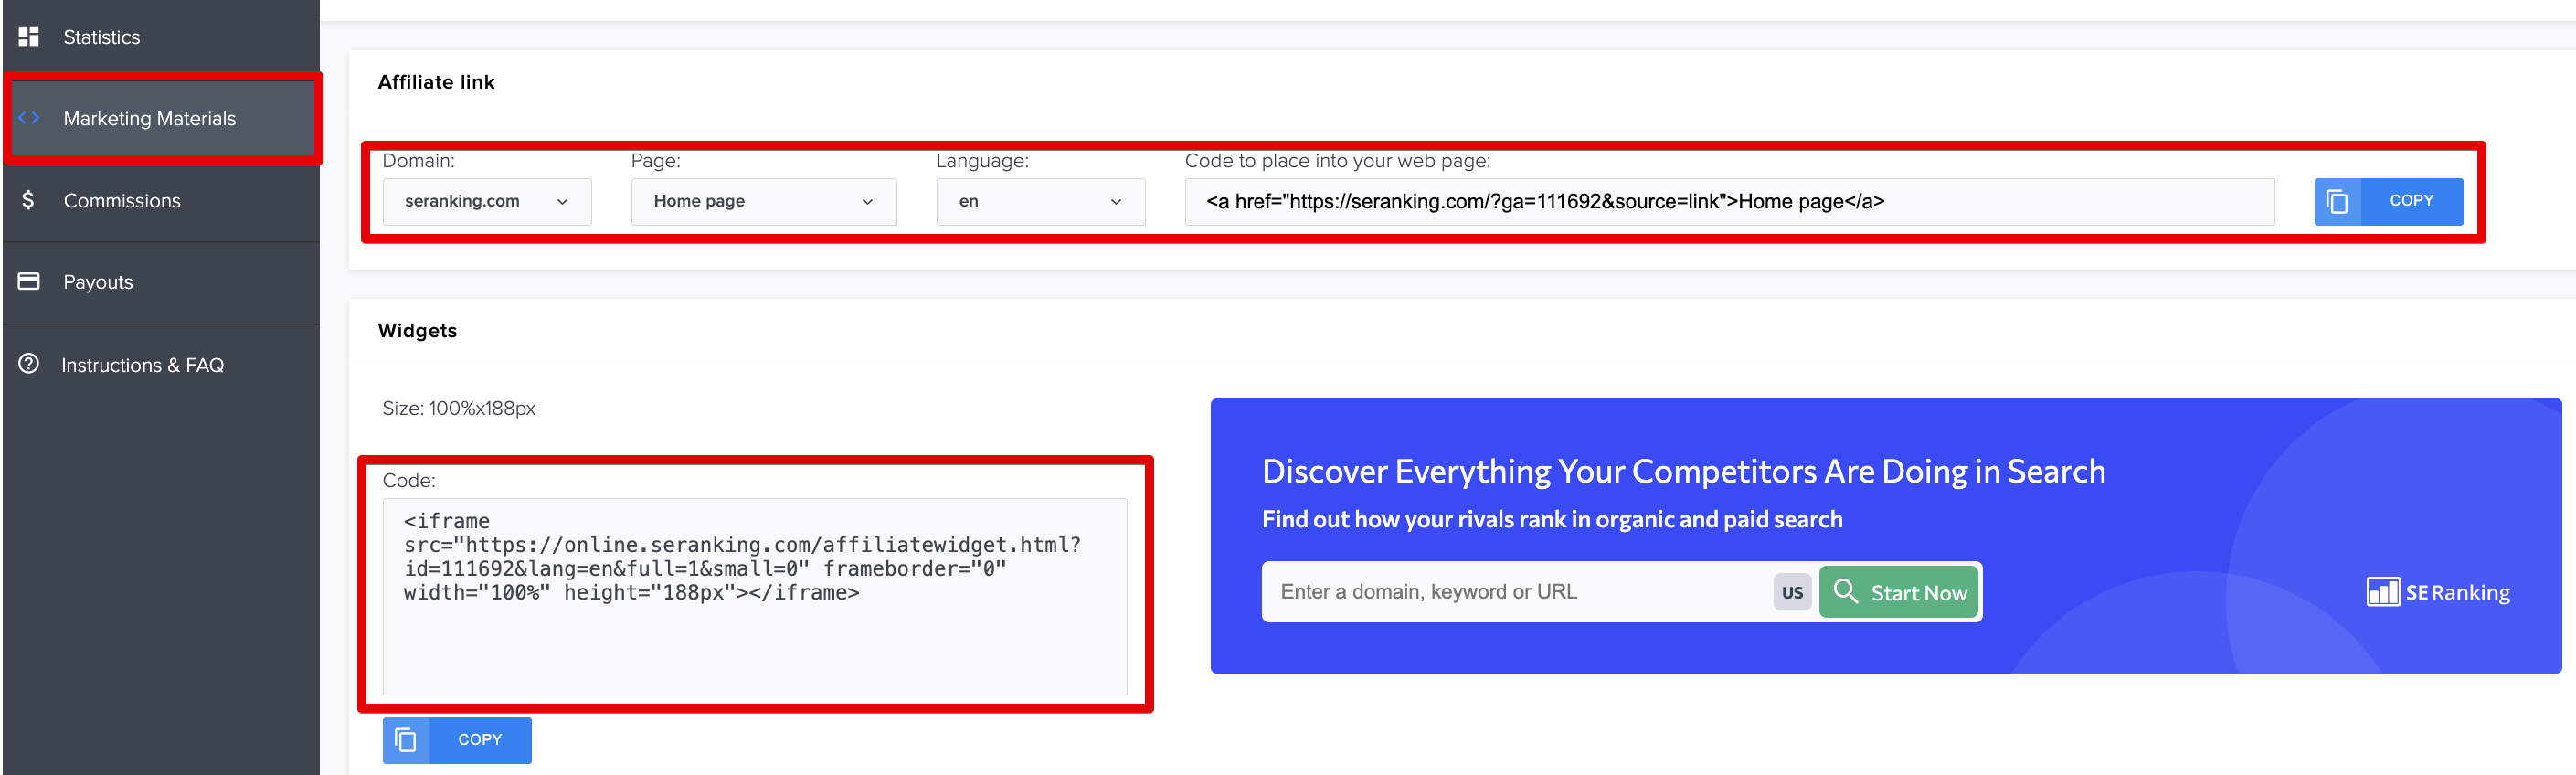Image resolution: width=2576 pixels, height=775 pixels.
Task: Click the Payouts credit card icon
Action: tap(29, 281)
